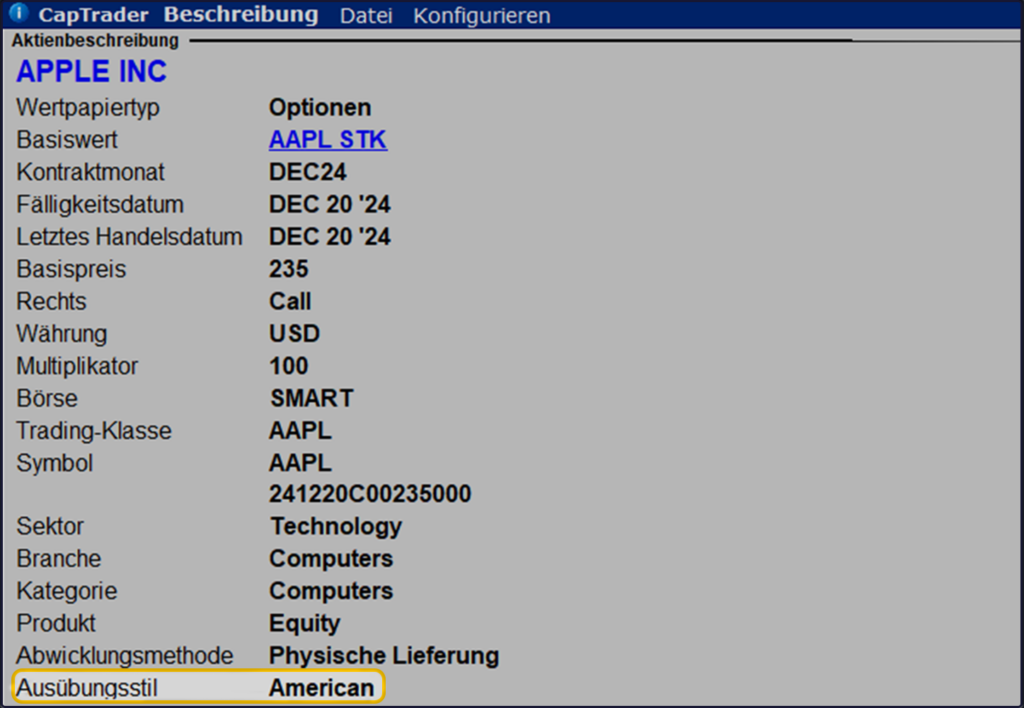Click the Branche label
This screenshot has width=1024, height=708.
59,559
